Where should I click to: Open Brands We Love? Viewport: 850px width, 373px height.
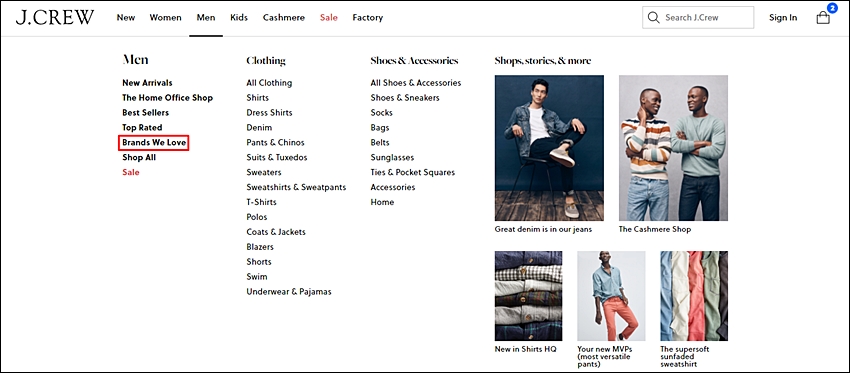click(154, 143)
